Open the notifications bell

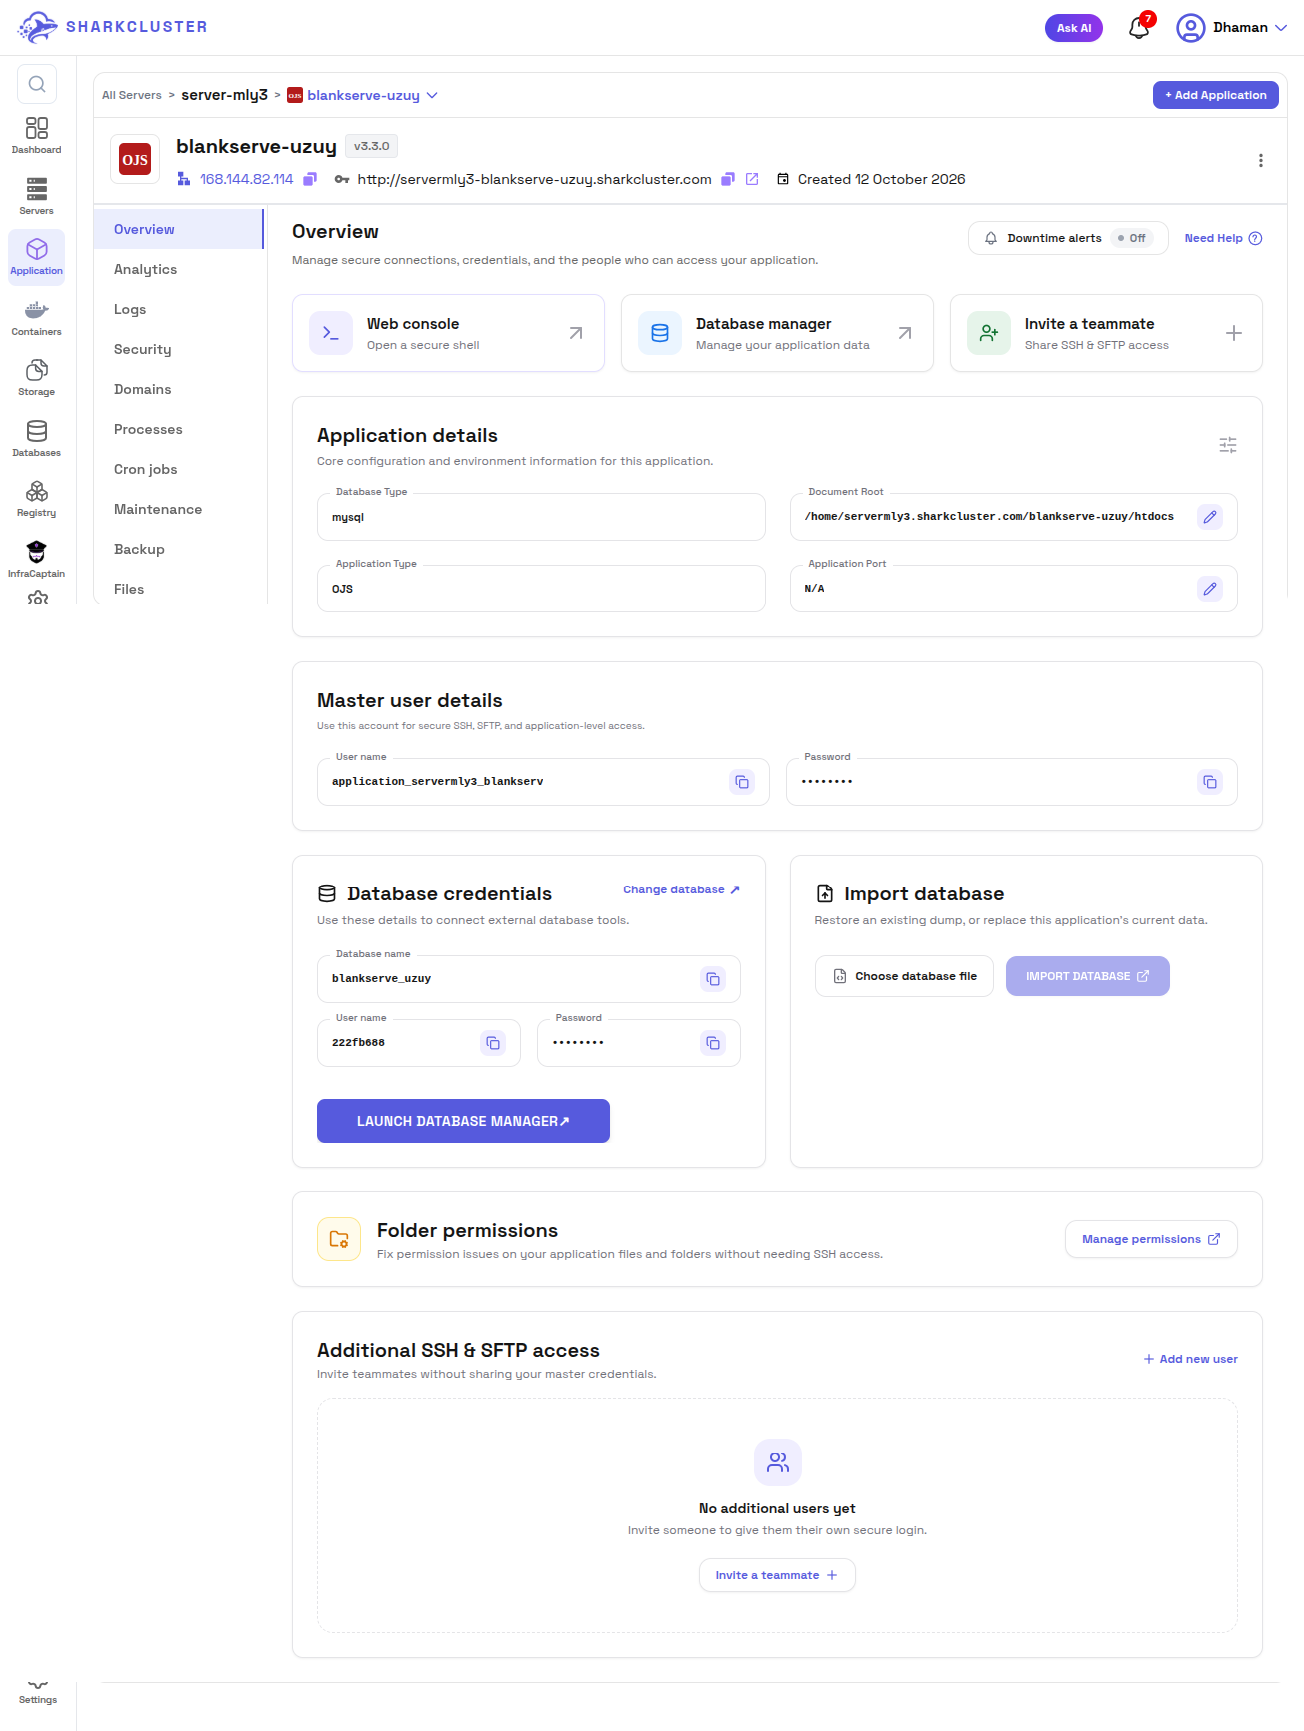(1139, 27)
